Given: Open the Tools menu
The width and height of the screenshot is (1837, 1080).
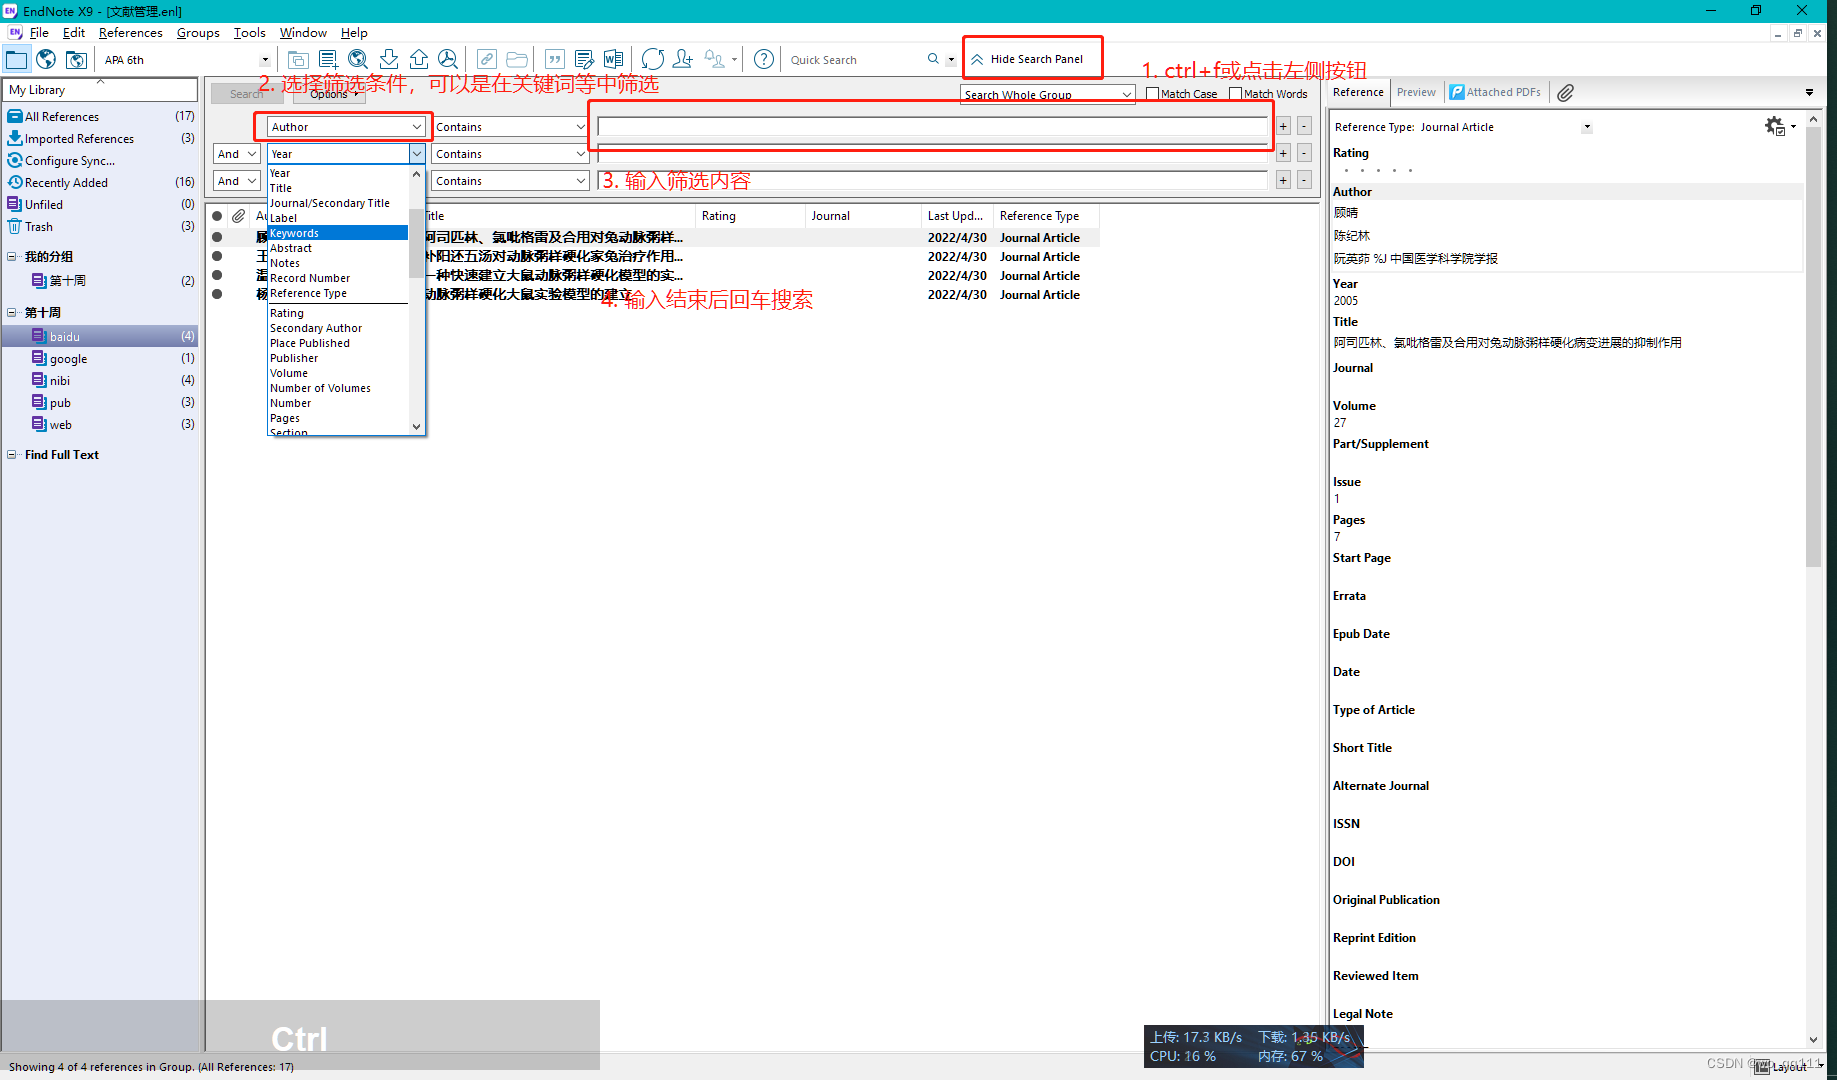Looking at the screenshot, I should [x=250, y=33].
